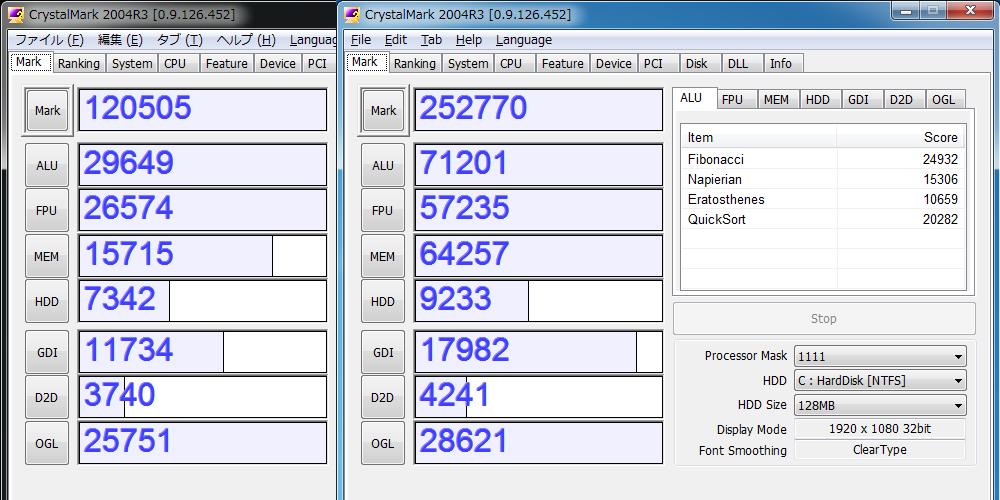
Task: Click the CrystalMark icon in left window title bar
Action: click(x=16, y=14)
